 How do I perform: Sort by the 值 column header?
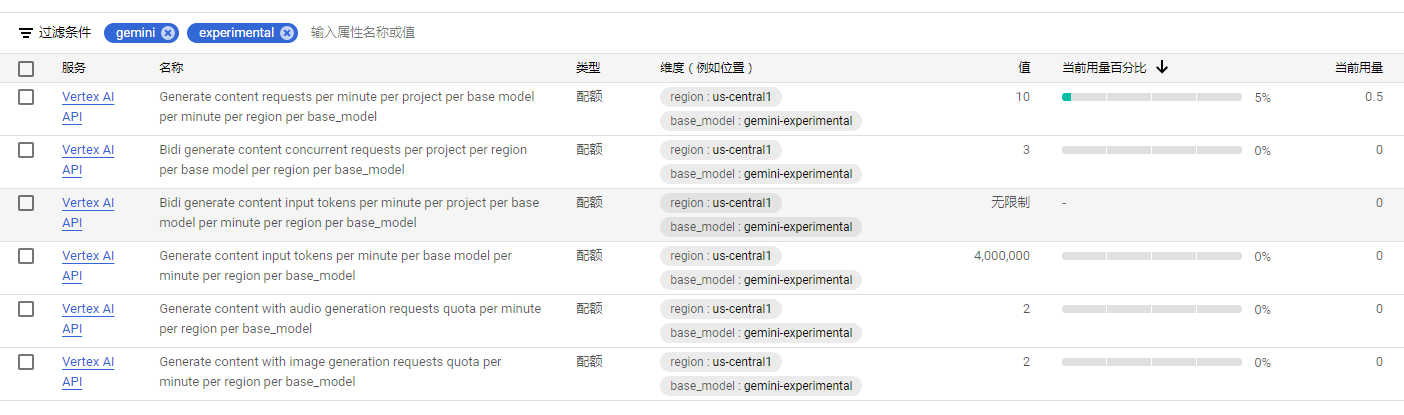point(1024,68)
